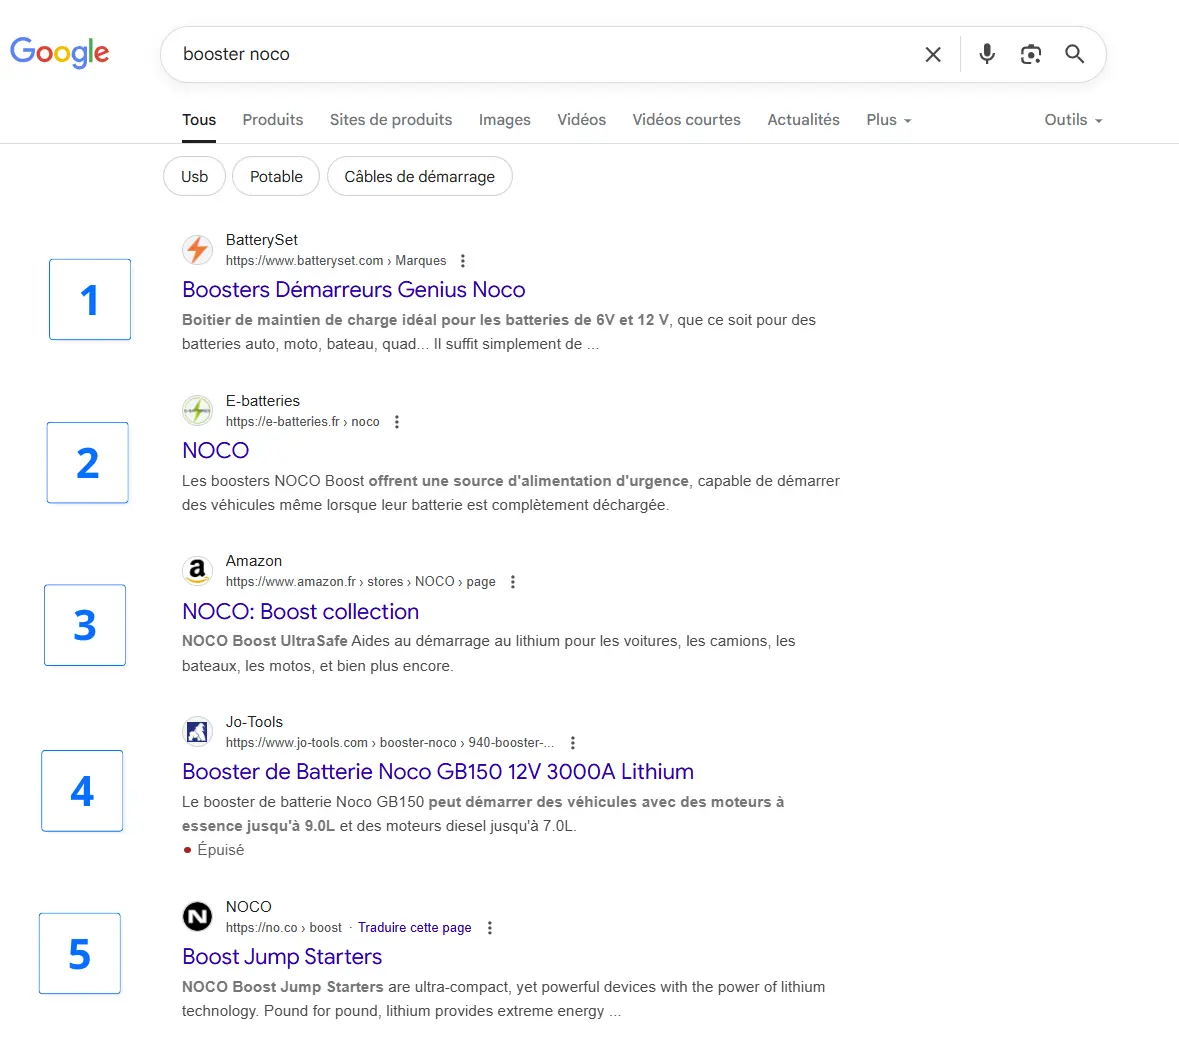Apply the Potable filter chip

coord(276,177)
